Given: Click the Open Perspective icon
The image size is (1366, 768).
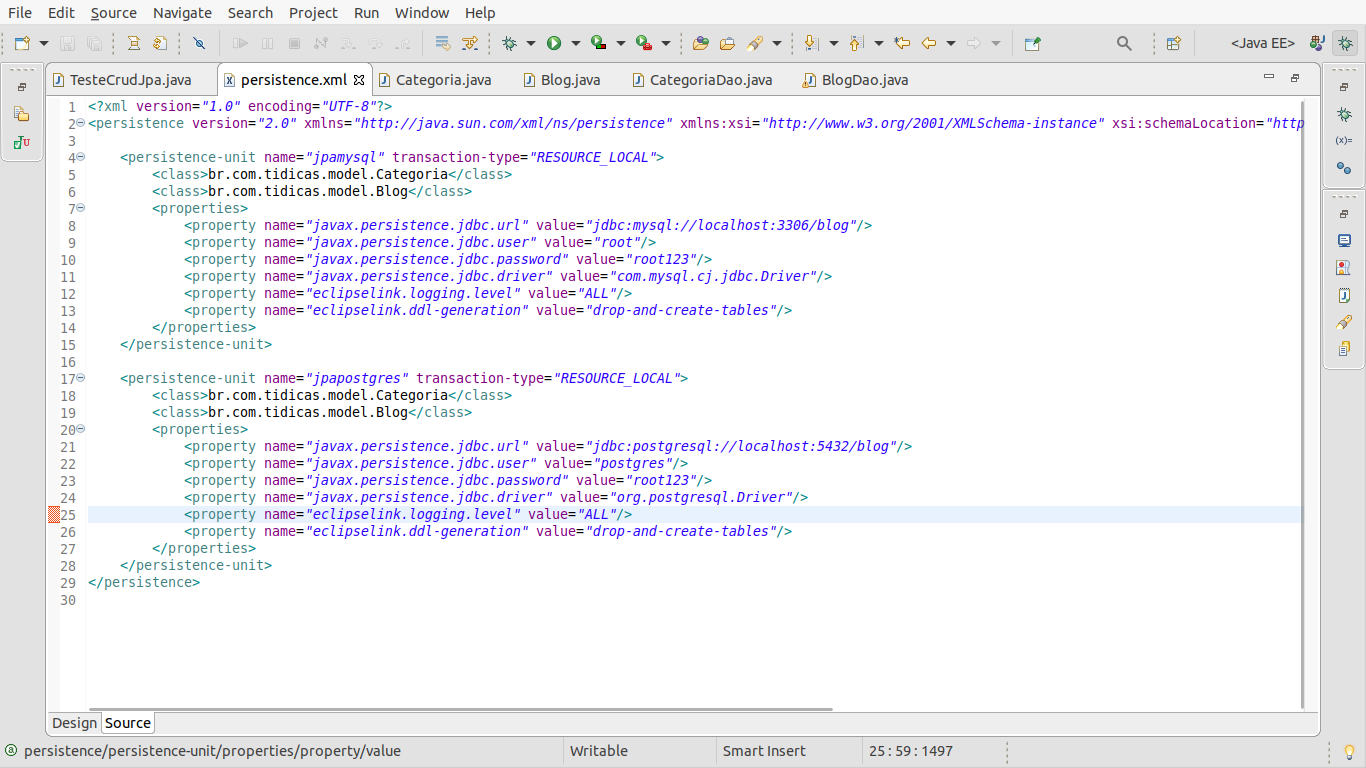Looking at the screenshot, I should pyautogui.click(x=1174, y=43).
